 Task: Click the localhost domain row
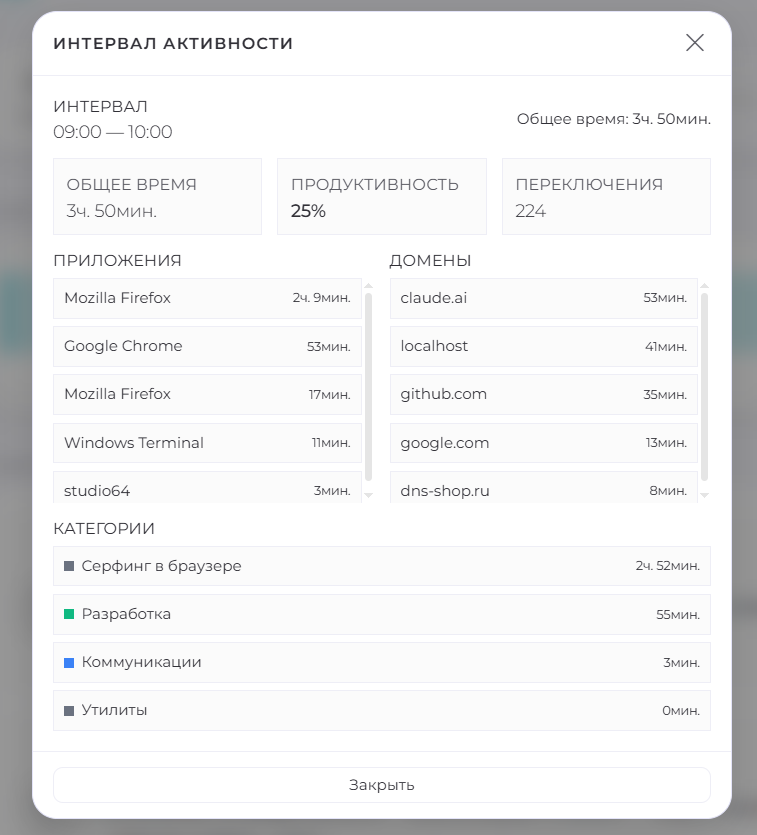544,347
